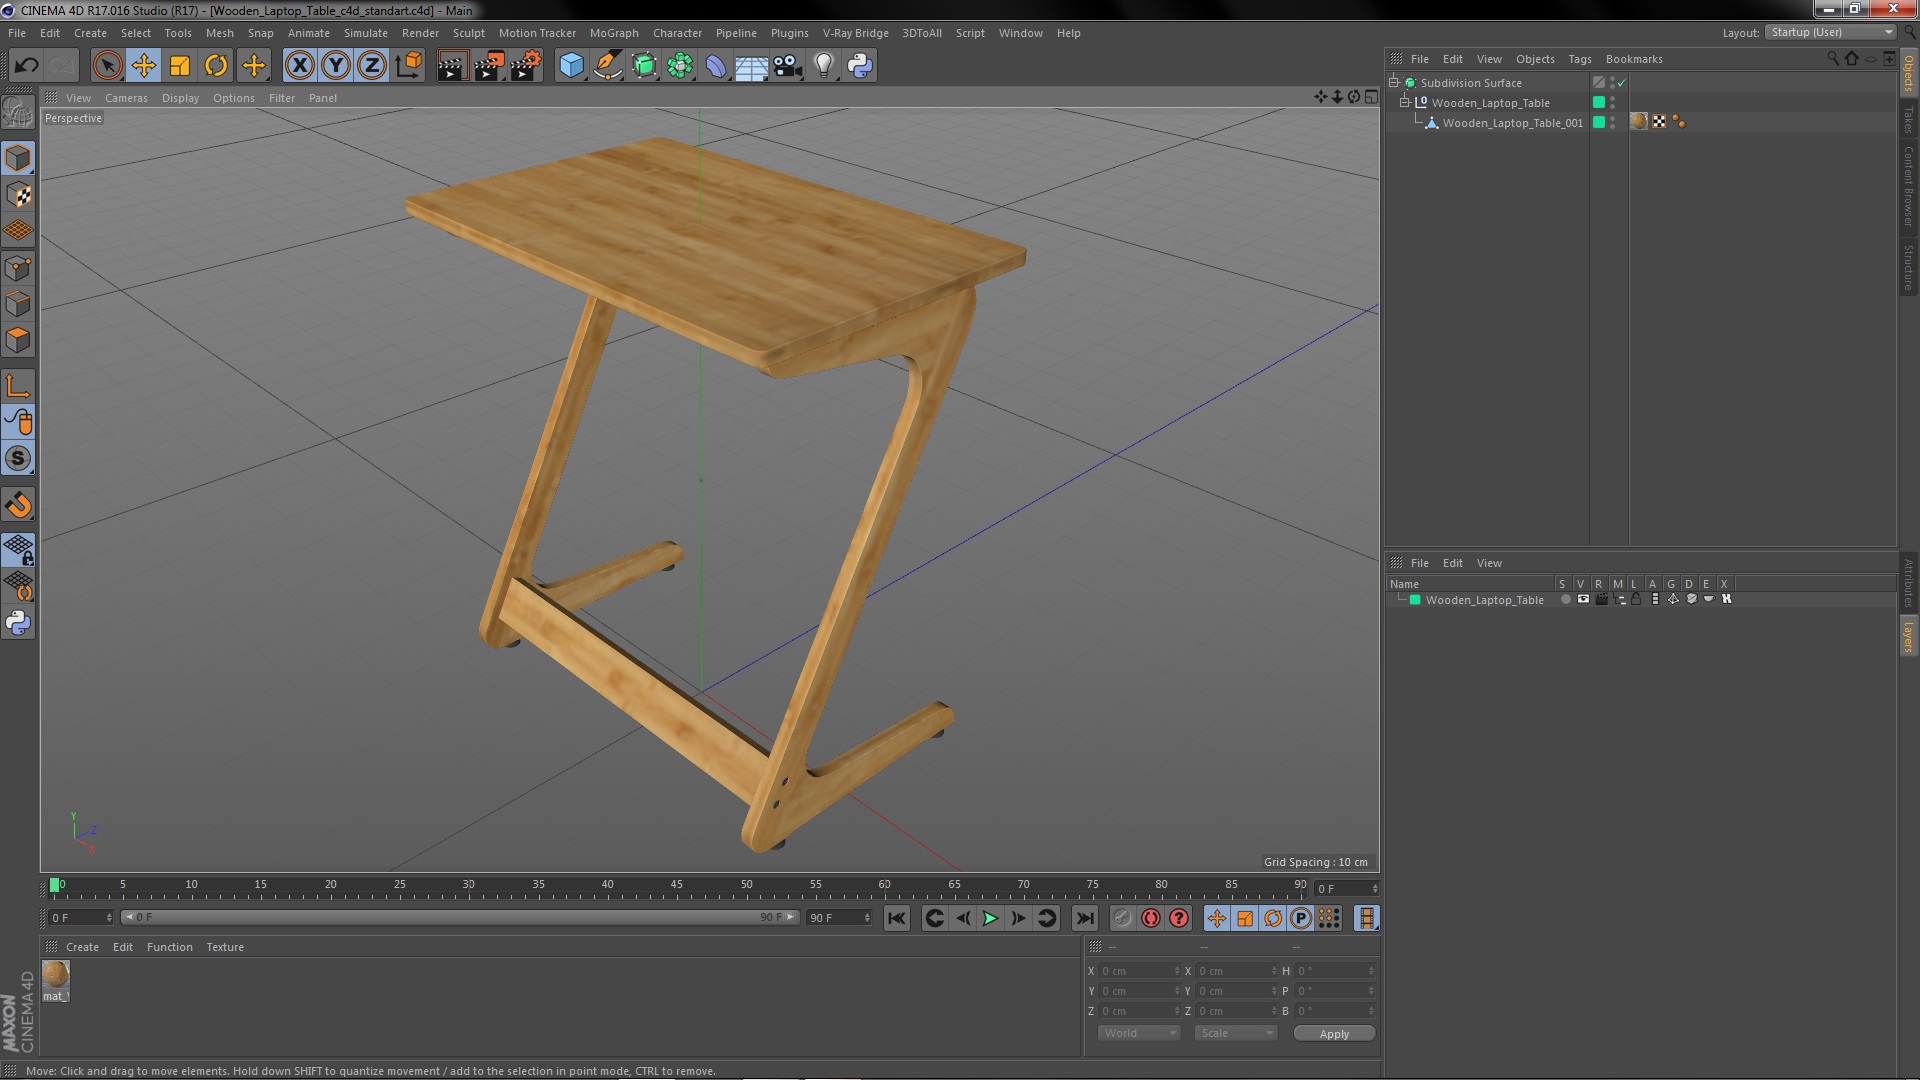Image resolution: width=1920 pixels, height=1080 pixels.
Task: Add a Subdivision Surface generator
Action: click(x=644, y=66)
